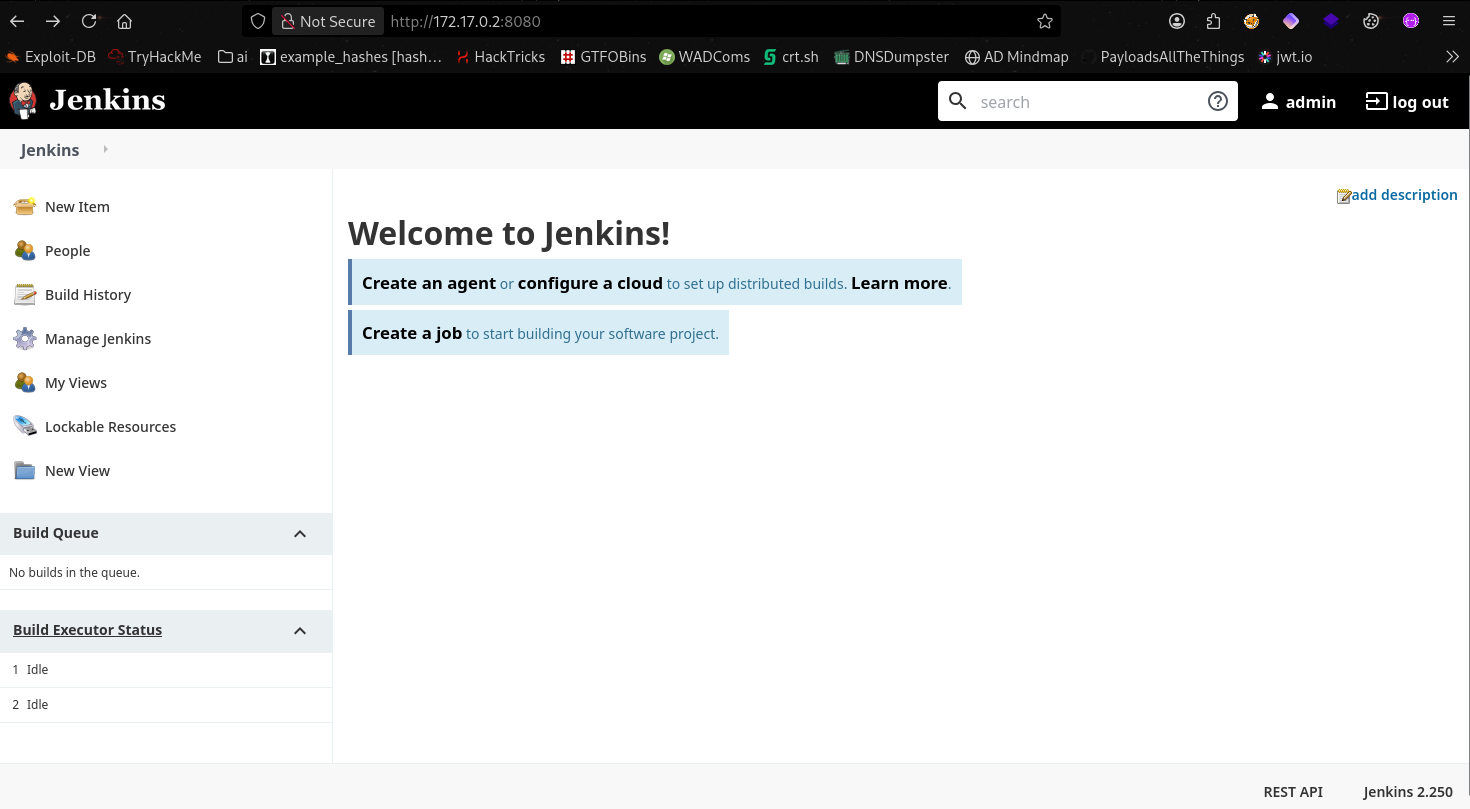Click the Manage Jenkins gear icon
Image resolution: width=1470 pixels, height=809 pixels.
coord(25,339)
